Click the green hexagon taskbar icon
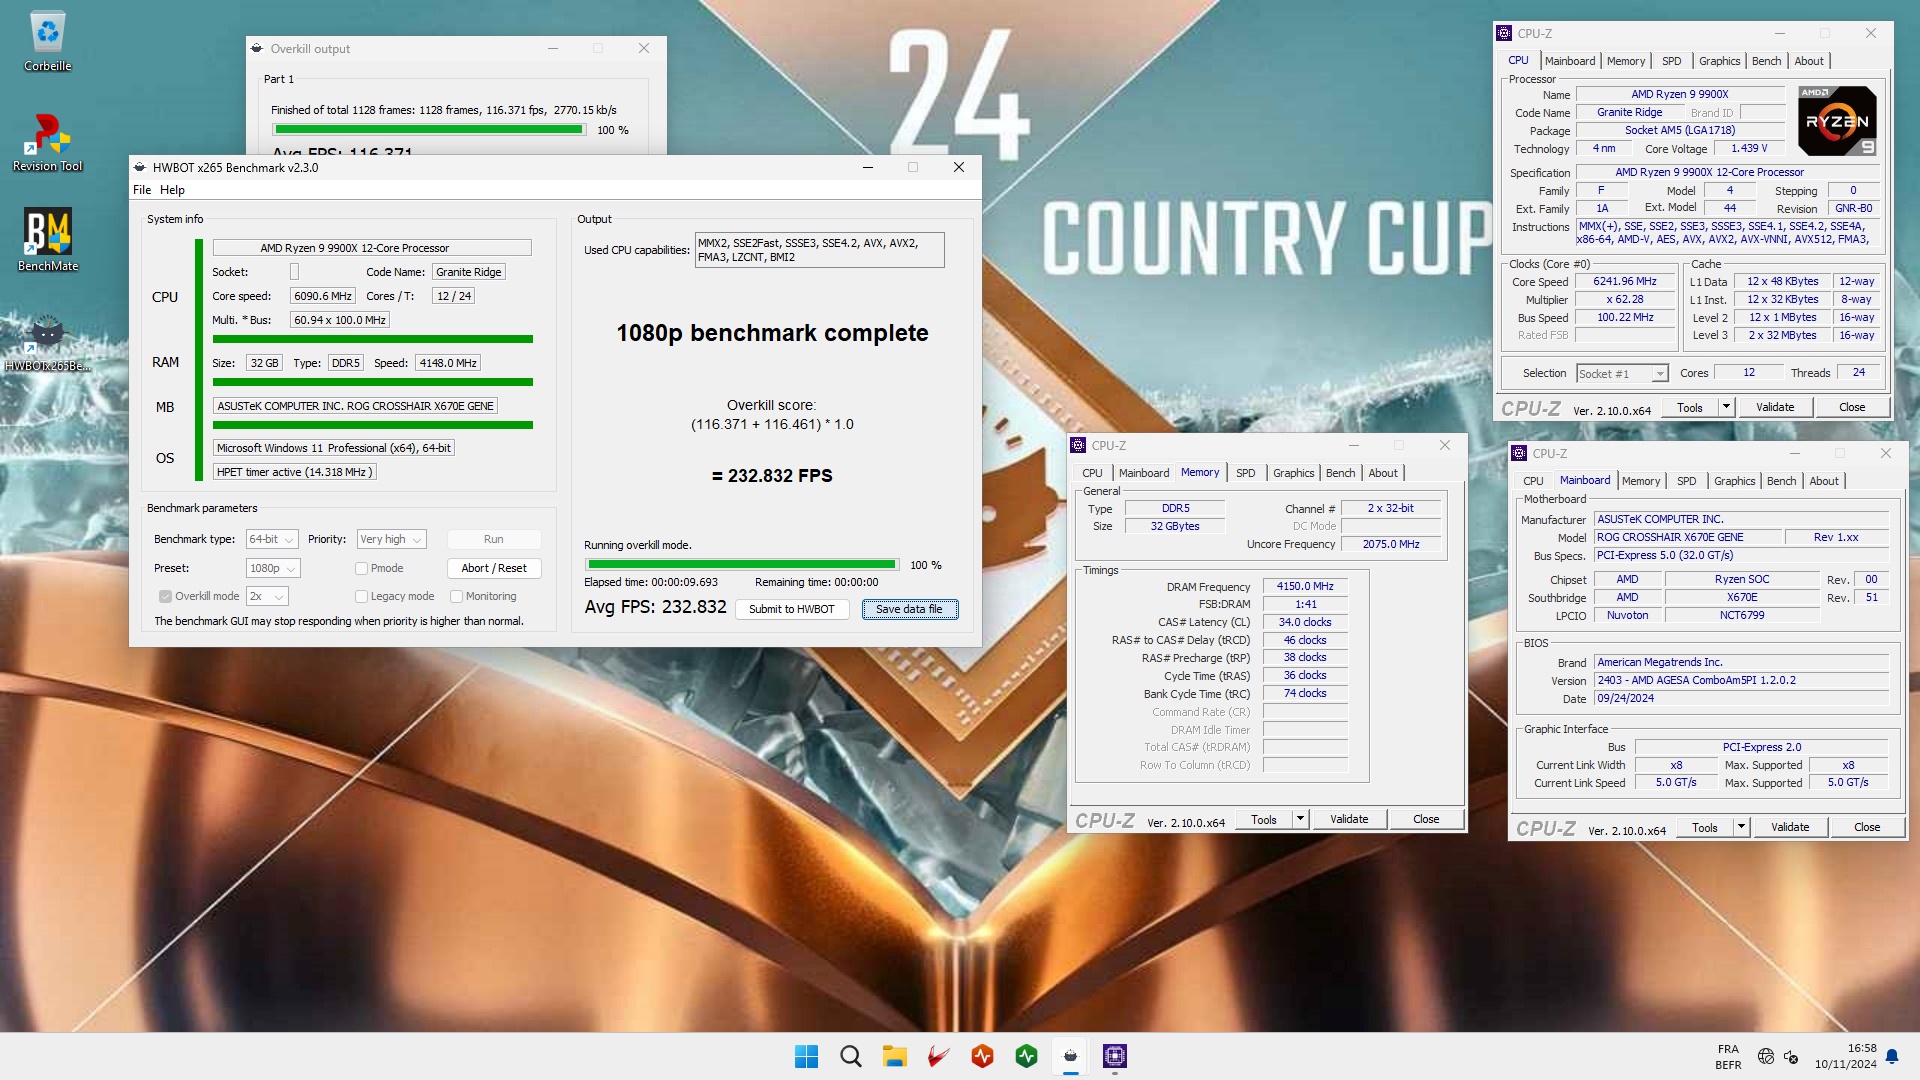Viewport: 1920px width, 1080px height. (x=1026, y=1056)
